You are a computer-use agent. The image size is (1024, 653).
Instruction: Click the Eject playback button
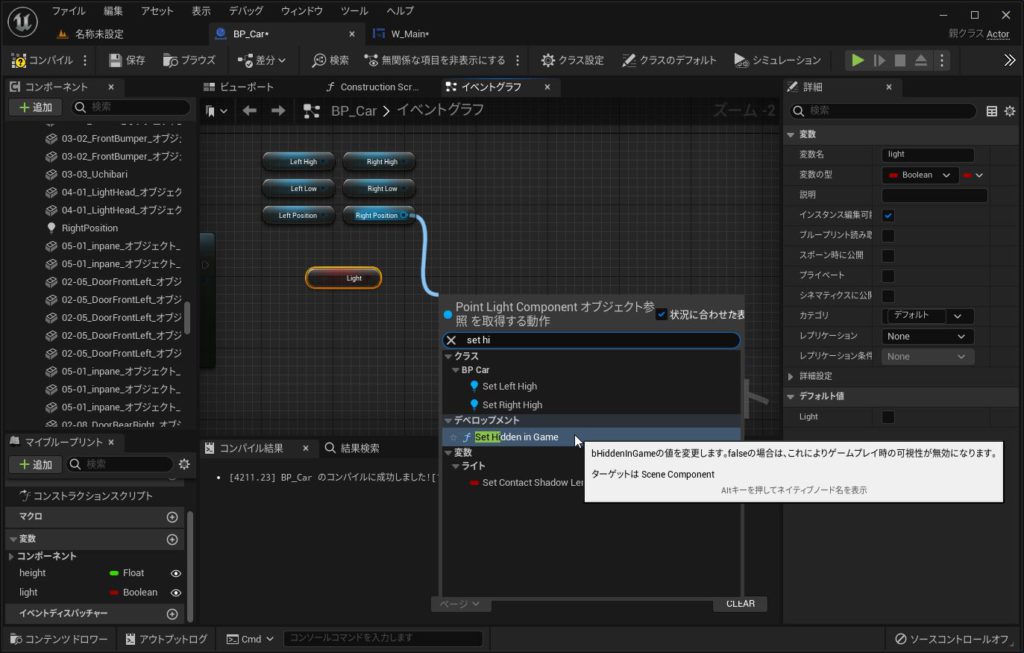(x=921, y=60)
